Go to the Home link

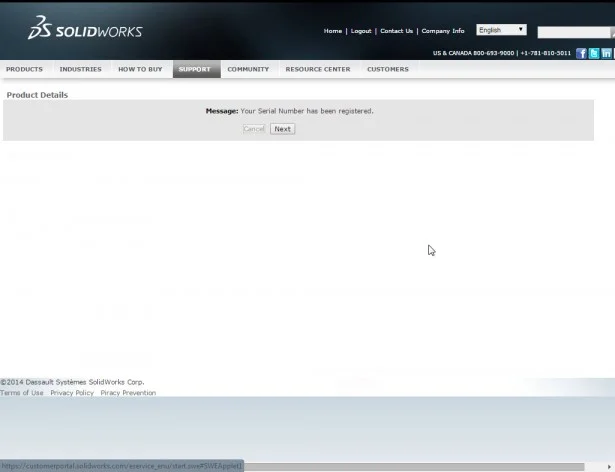(333, 31)
